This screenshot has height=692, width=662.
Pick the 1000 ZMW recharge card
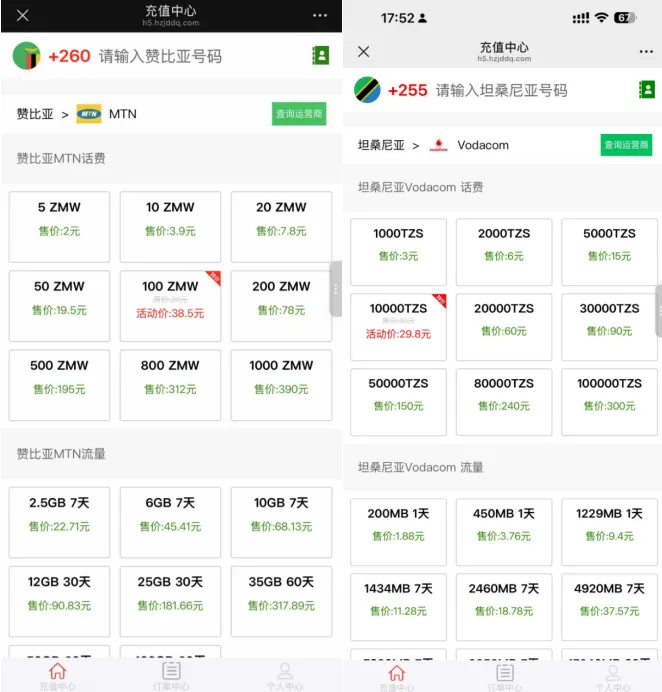[x=281, y=385]
